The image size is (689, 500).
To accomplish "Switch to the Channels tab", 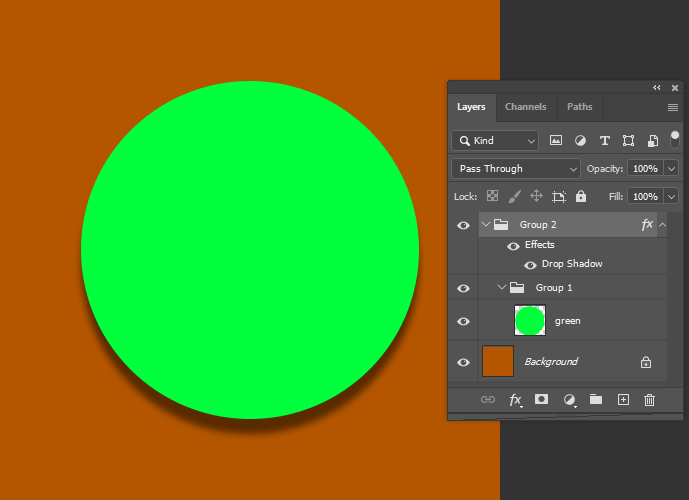I will [x=526, y=107].
